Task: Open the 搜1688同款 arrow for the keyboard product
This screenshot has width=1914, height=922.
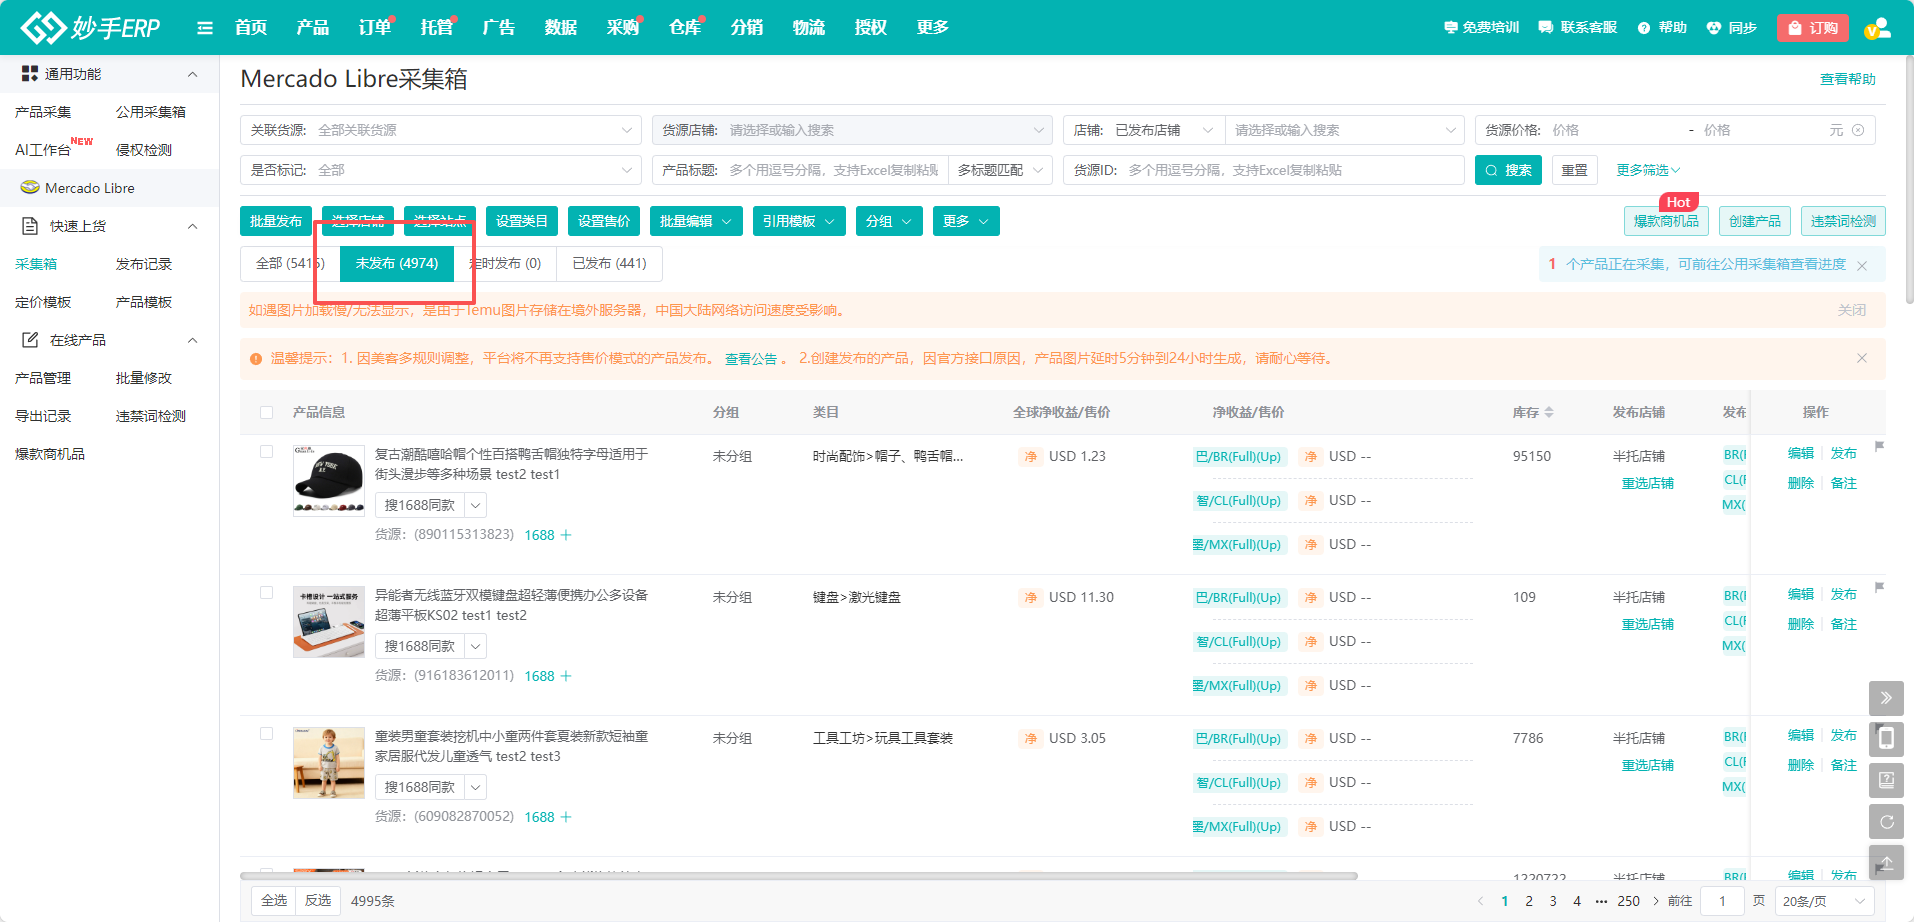Action: 476,647
